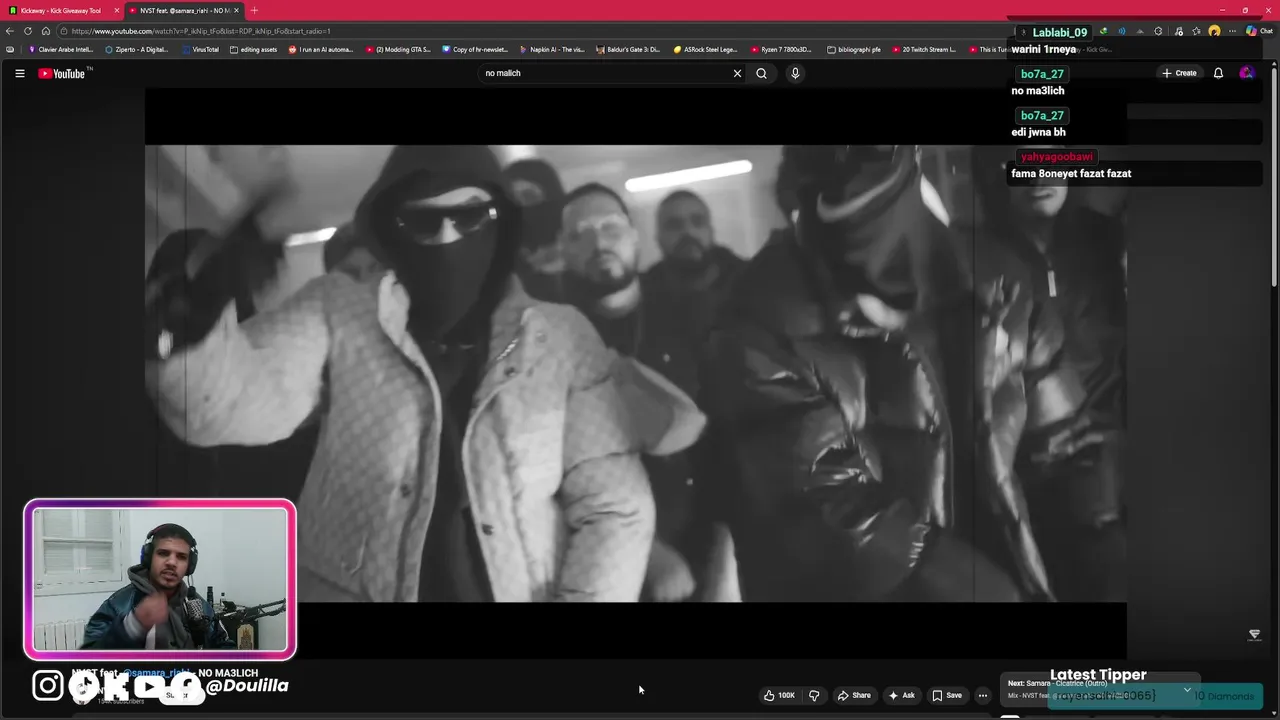
Task: Open Clavier Arabe Intell... bookmark
Action: 61,49
